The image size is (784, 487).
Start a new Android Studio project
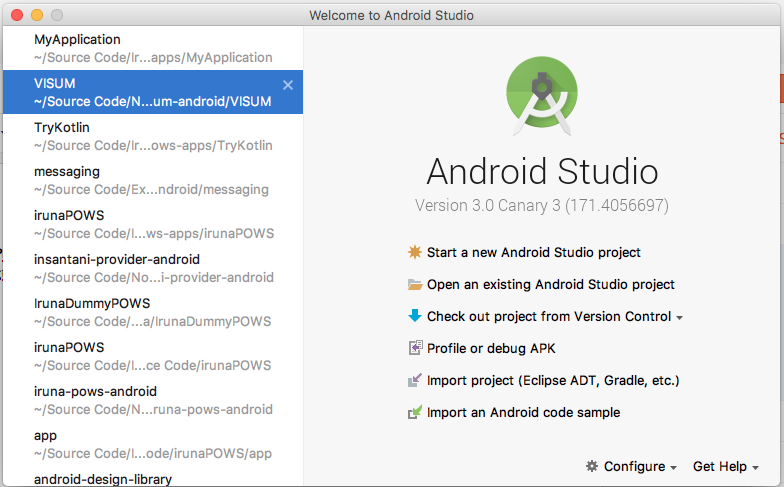coord(533,253)
